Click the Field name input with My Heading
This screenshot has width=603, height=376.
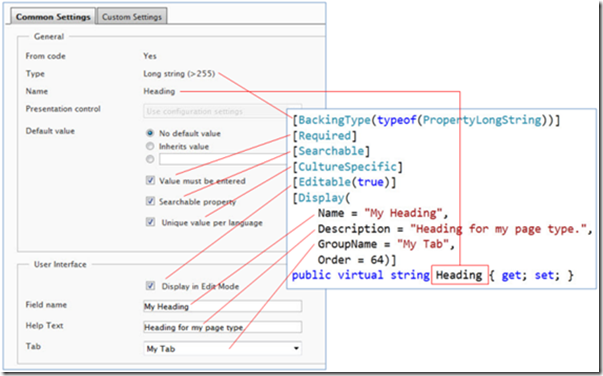(222, 306)
